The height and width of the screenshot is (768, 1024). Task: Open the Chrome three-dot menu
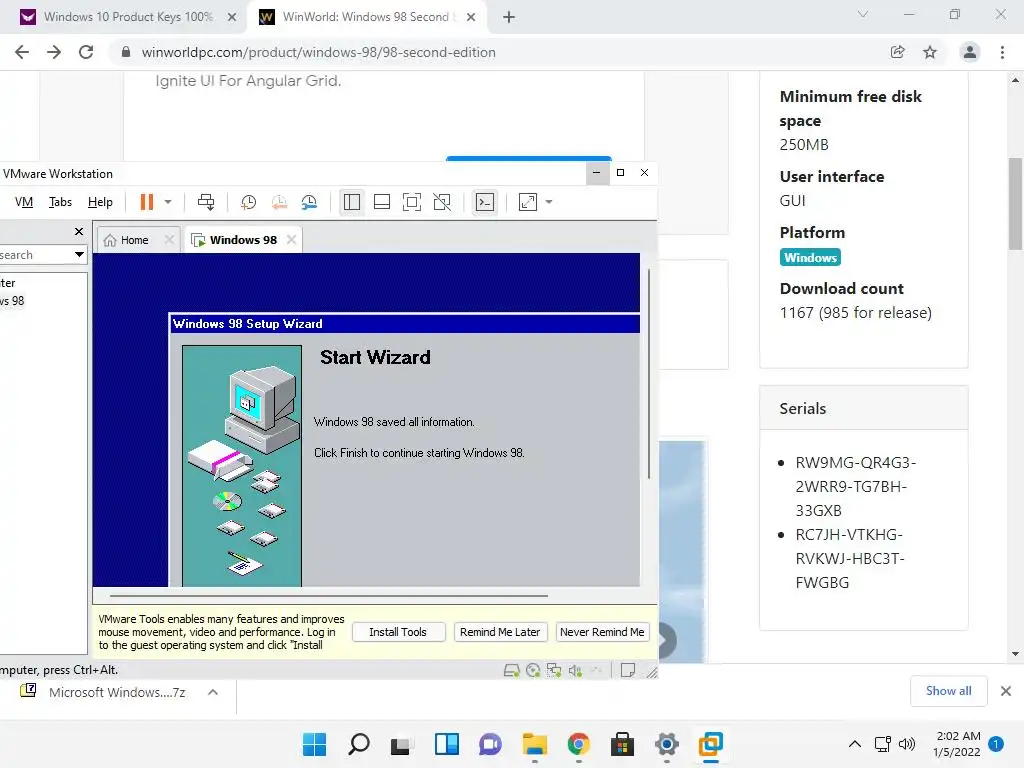pos(1002,52)
